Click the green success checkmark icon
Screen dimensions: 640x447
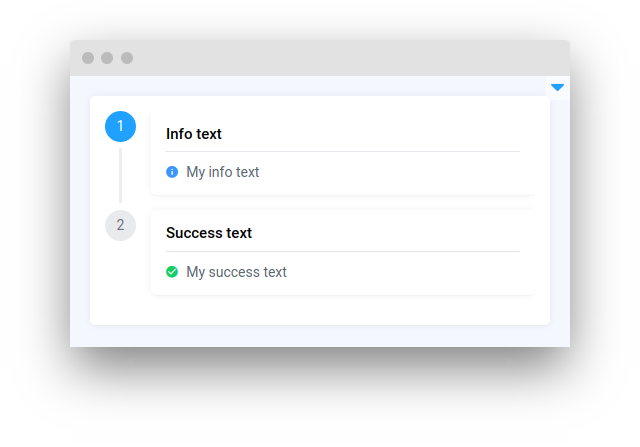[172, 272]
